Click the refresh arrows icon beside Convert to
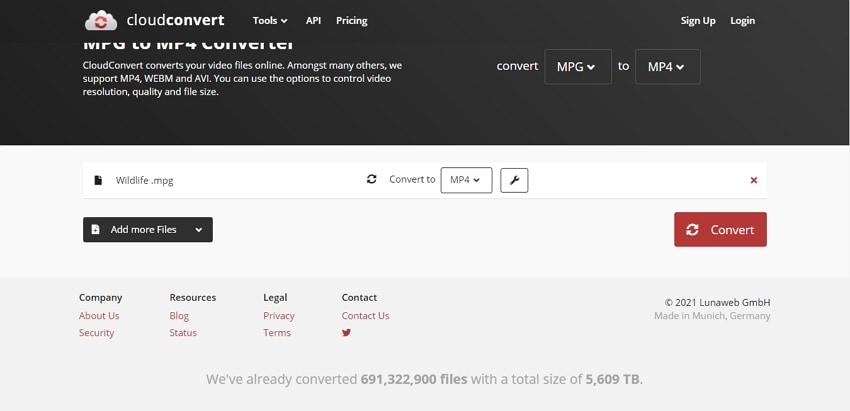The image size is (850, 411). (371, 179)
